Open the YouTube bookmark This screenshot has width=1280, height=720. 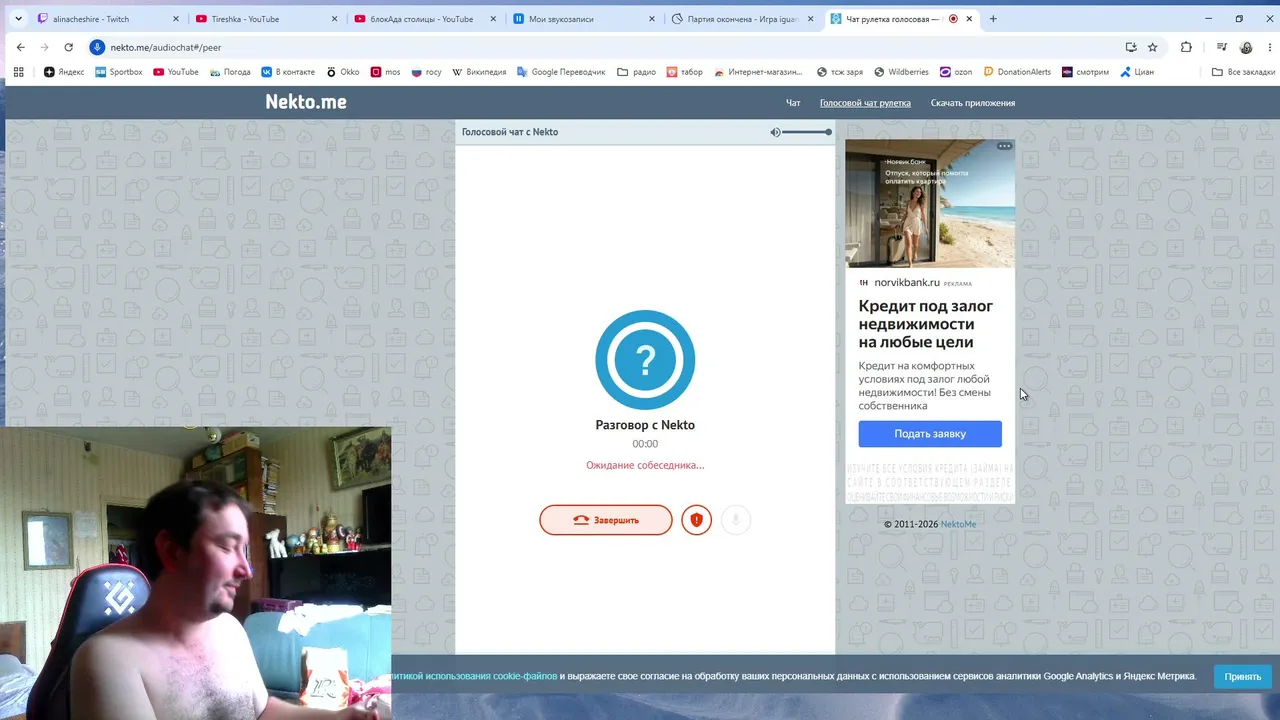click(x=176, y=72)
